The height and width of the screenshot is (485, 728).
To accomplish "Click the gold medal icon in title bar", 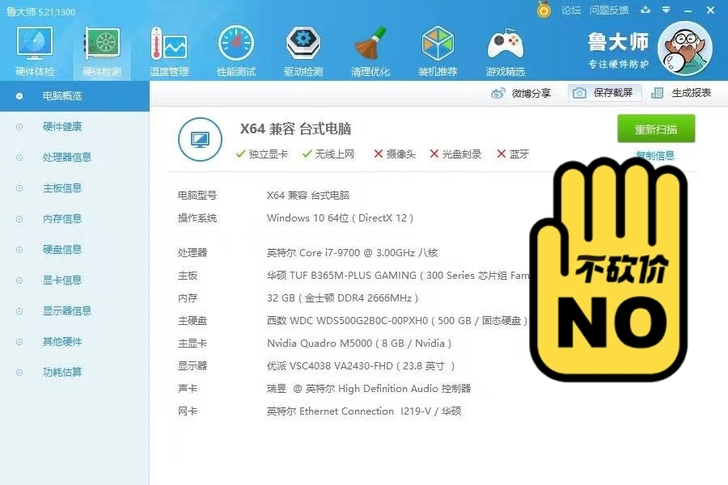I will point(544,10).
